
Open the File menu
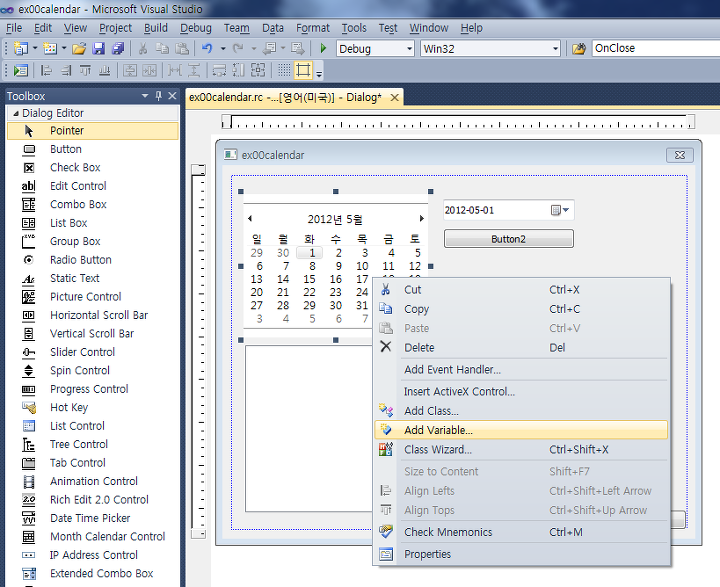point(14,28)
